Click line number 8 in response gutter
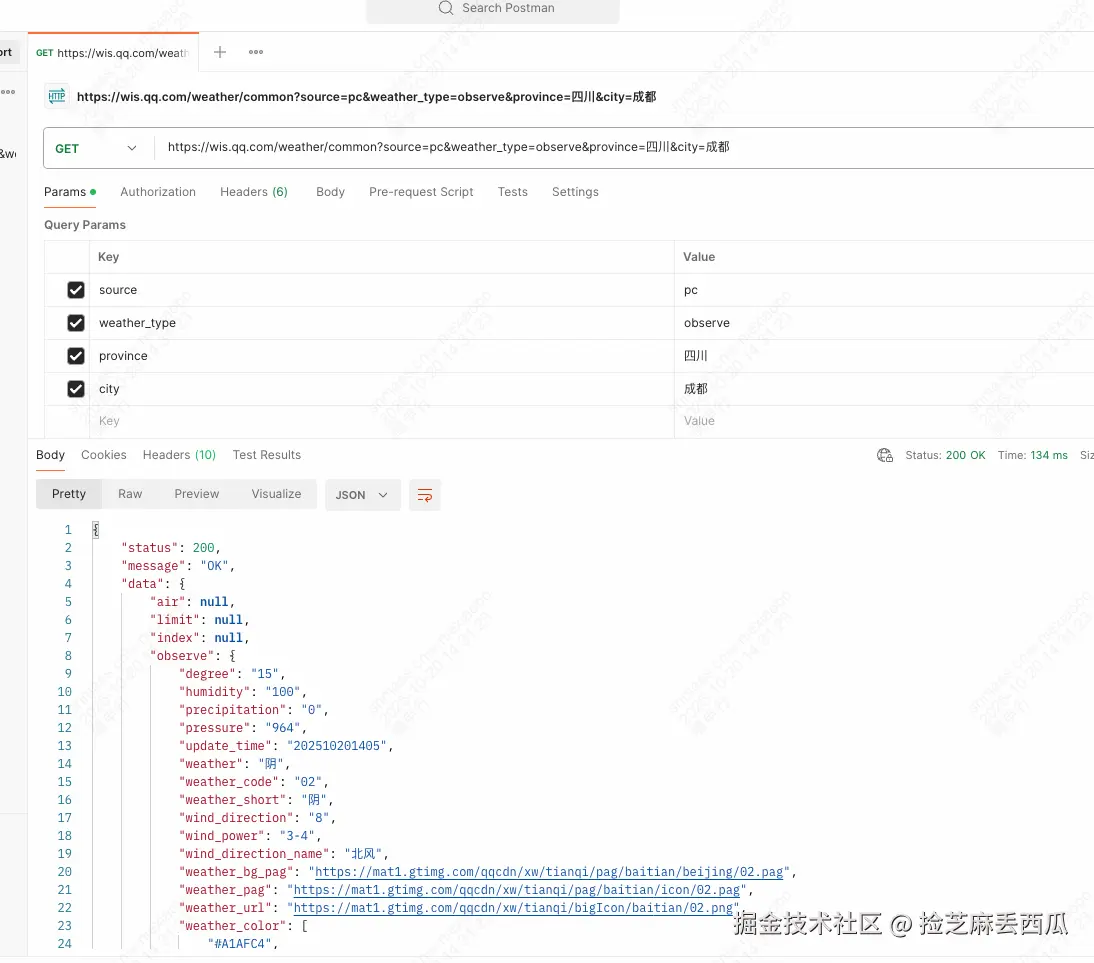Image resolution: width=1094 pixels, height=963 pixels. tap(68, 656)
